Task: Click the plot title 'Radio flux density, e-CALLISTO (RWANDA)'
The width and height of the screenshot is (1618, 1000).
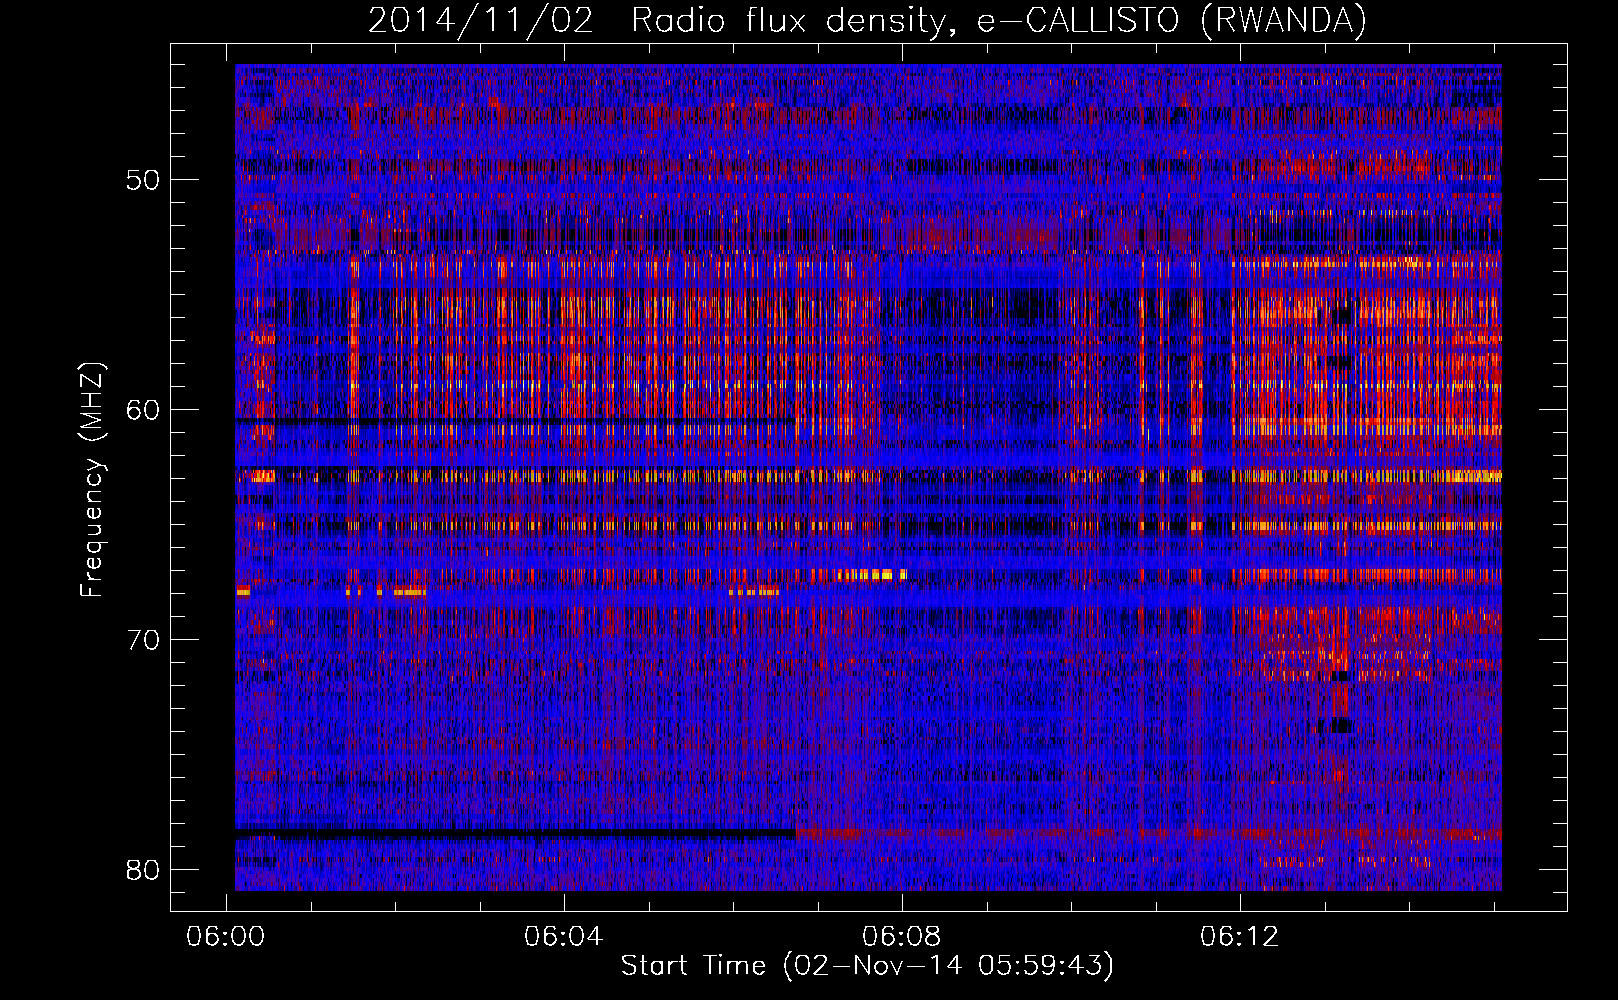Action: click(x=998, y=21)
